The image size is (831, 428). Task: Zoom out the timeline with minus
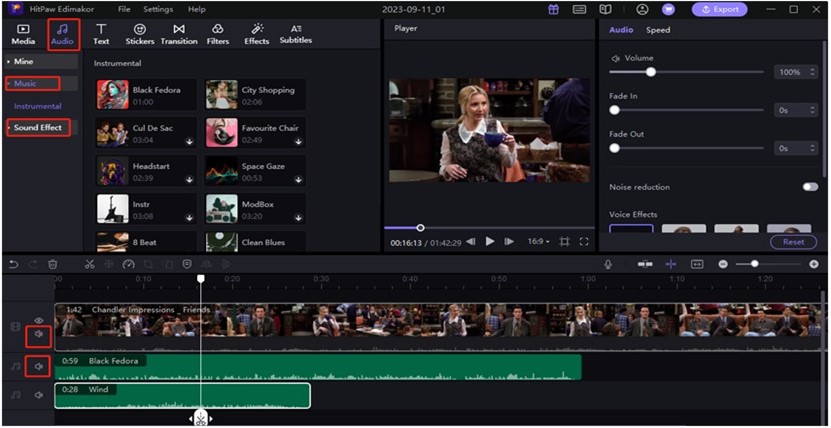pos(723,264)
